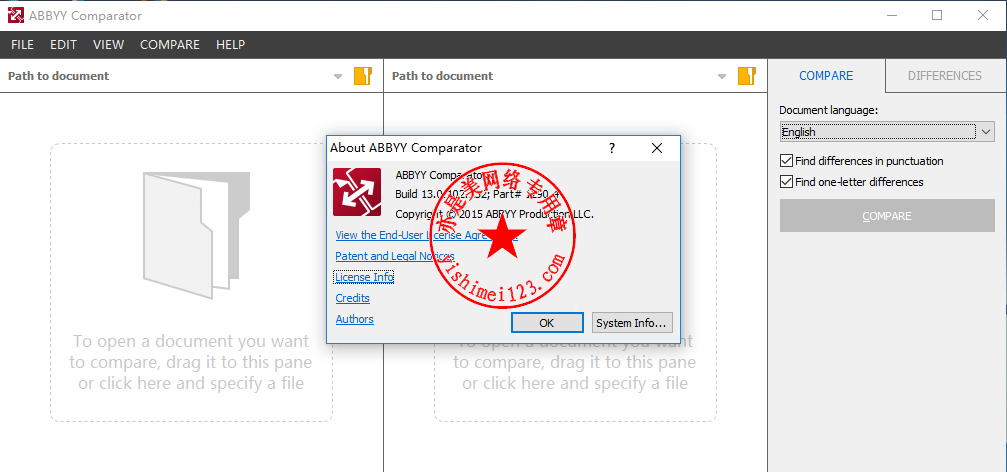Click the yellow open-file icon in left pane
1007x472 pixels.
363,76
